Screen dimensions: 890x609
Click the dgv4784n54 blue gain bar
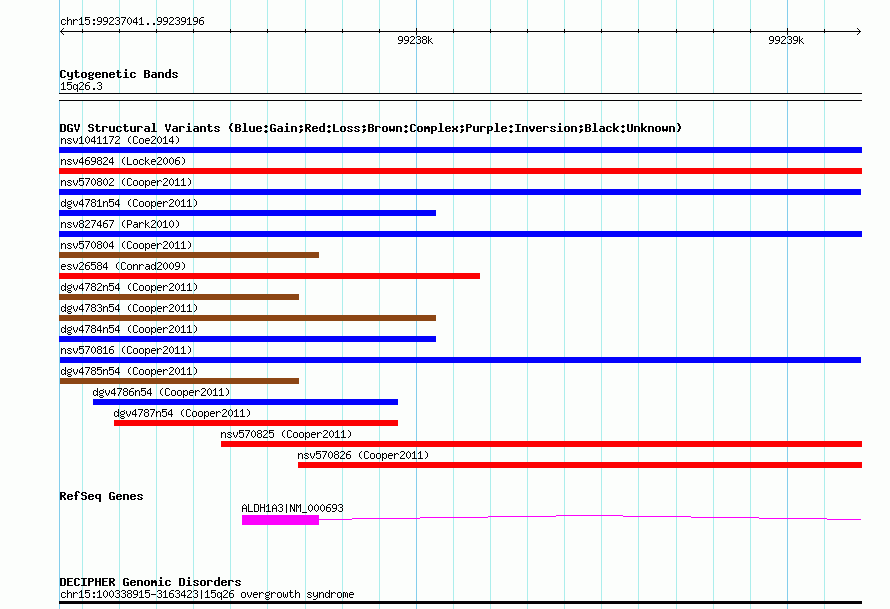click(x=247, y=339)
